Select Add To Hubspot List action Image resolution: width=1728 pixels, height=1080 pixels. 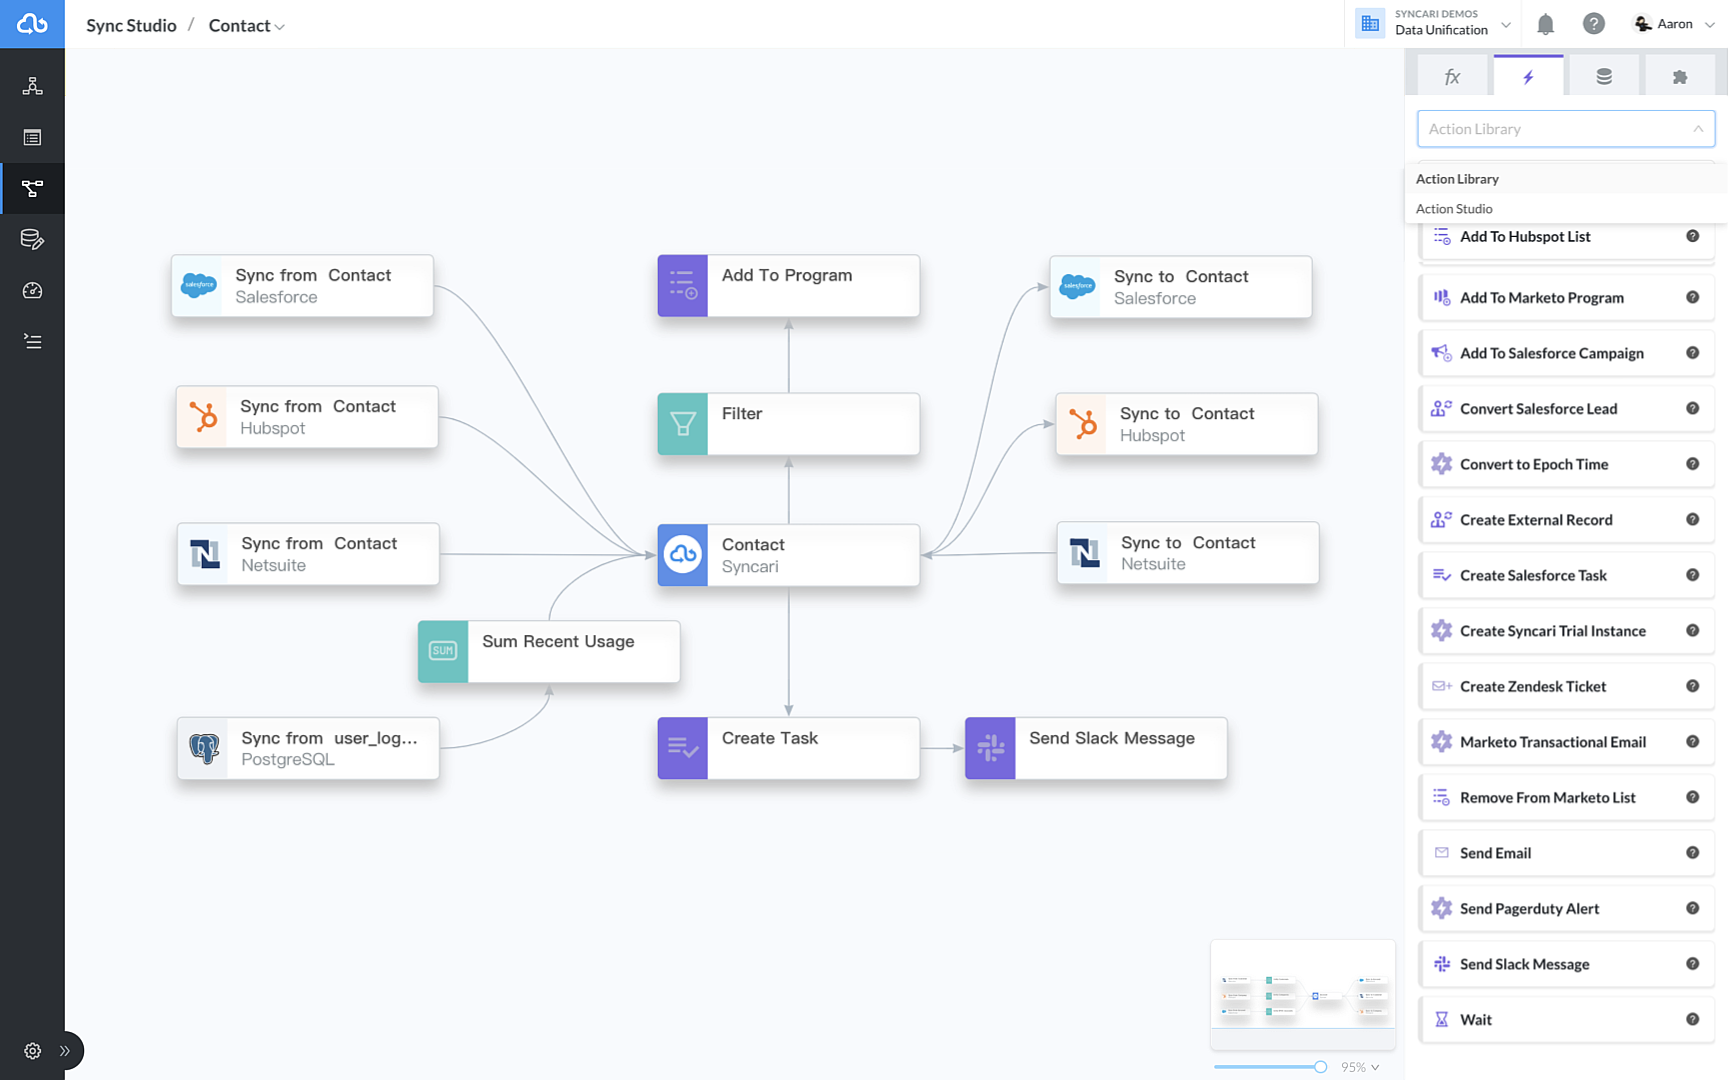point(1566,237)
